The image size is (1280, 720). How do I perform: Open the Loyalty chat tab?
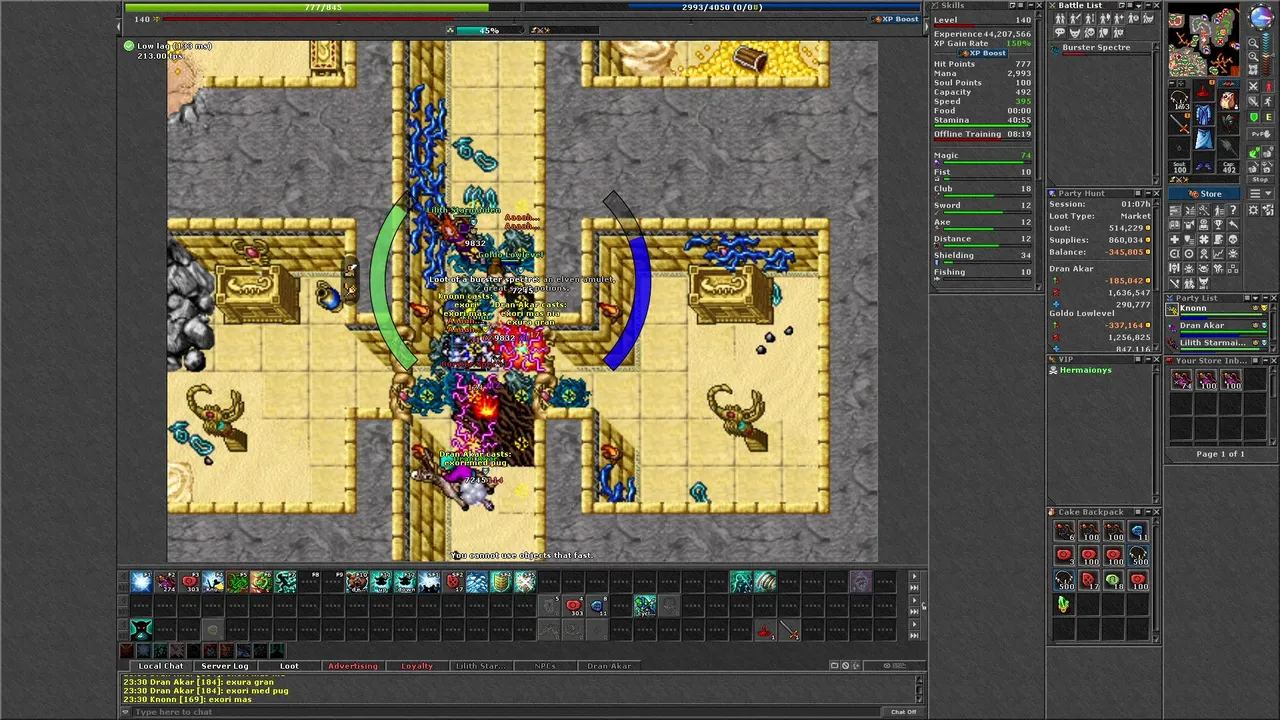417,666
